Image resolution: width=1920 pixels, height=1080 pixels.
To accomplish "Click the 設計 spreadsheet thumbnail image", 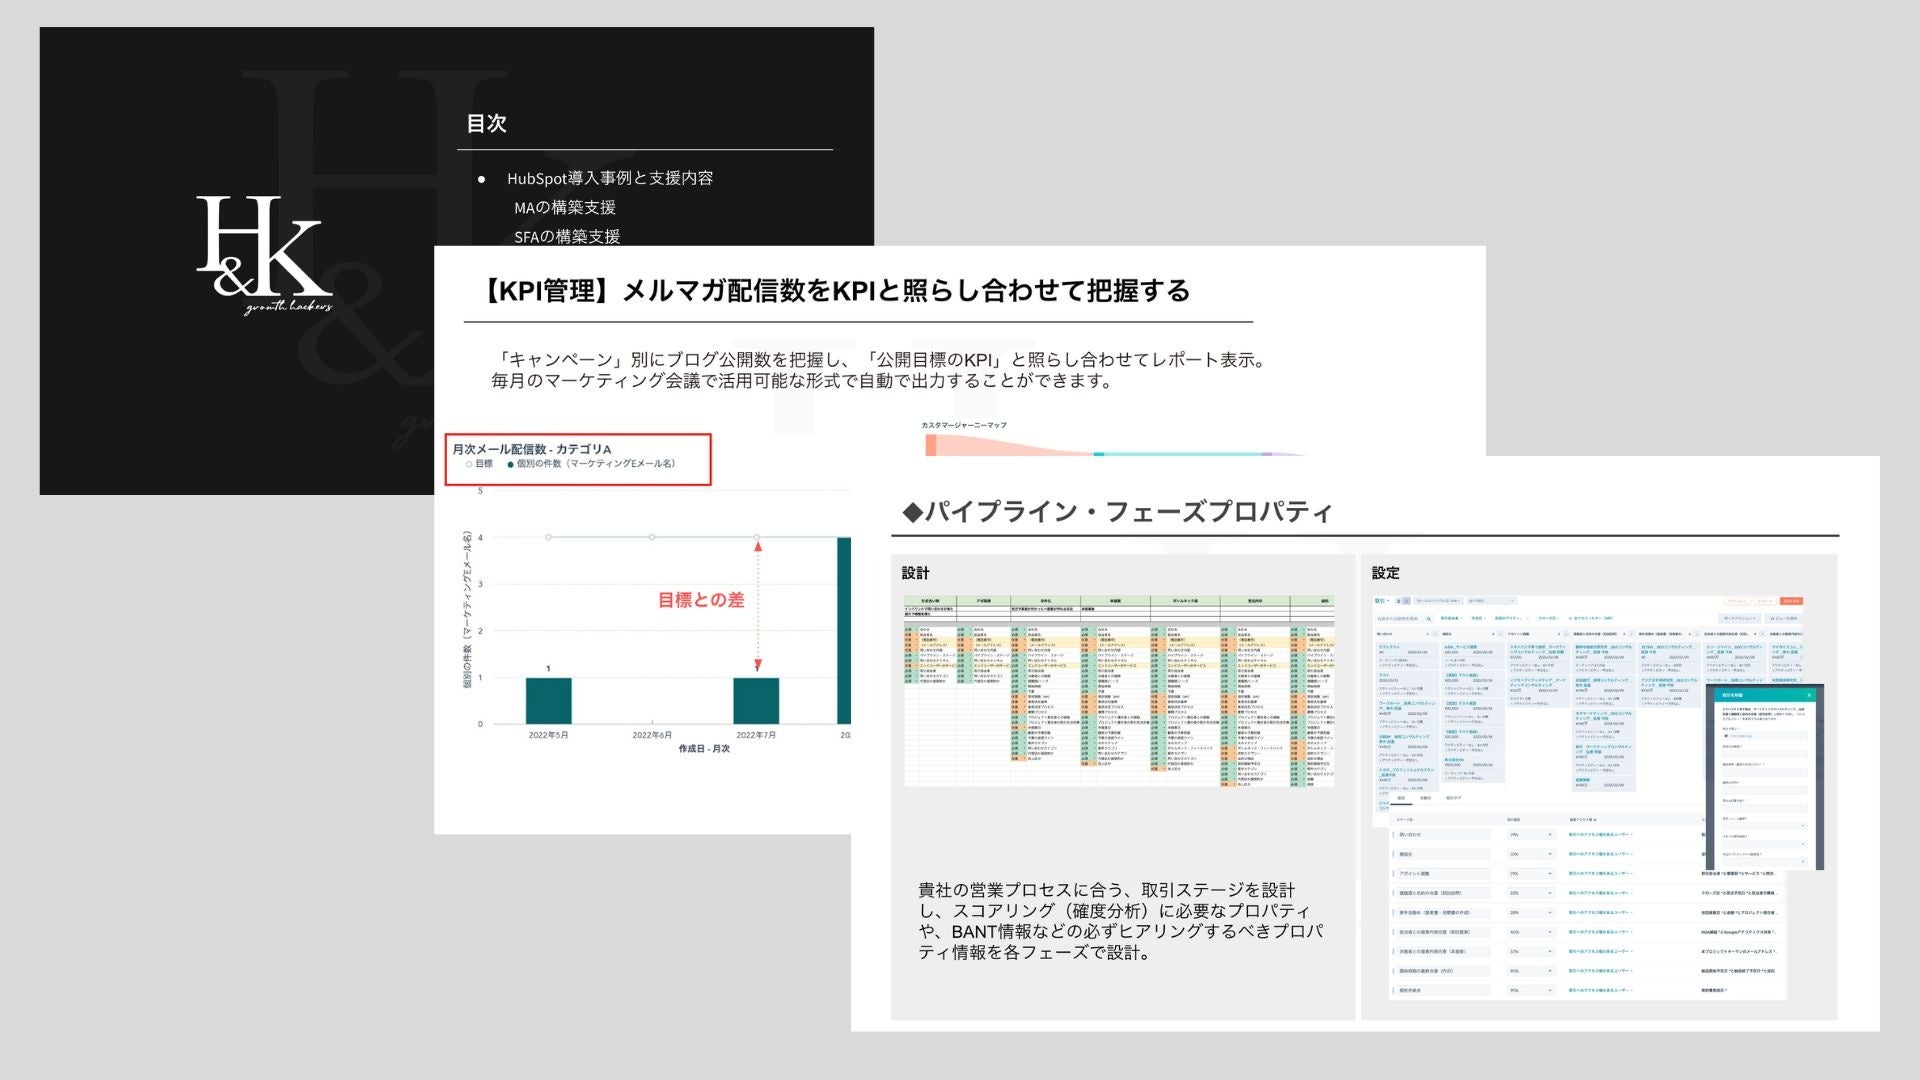I will click(1118, 690).
